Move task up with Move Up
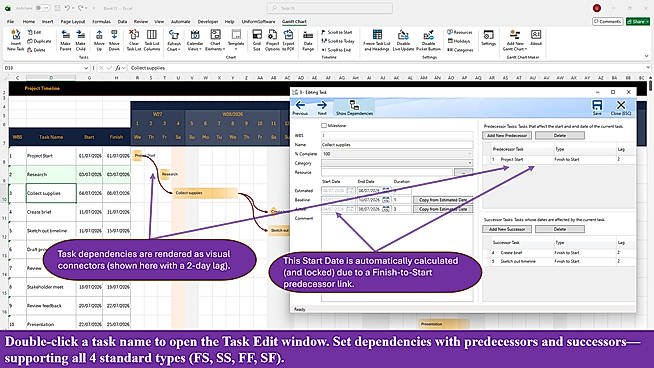The height and width of the screenshot is (368, 654). pyautogui.click(x=99, y=40)
